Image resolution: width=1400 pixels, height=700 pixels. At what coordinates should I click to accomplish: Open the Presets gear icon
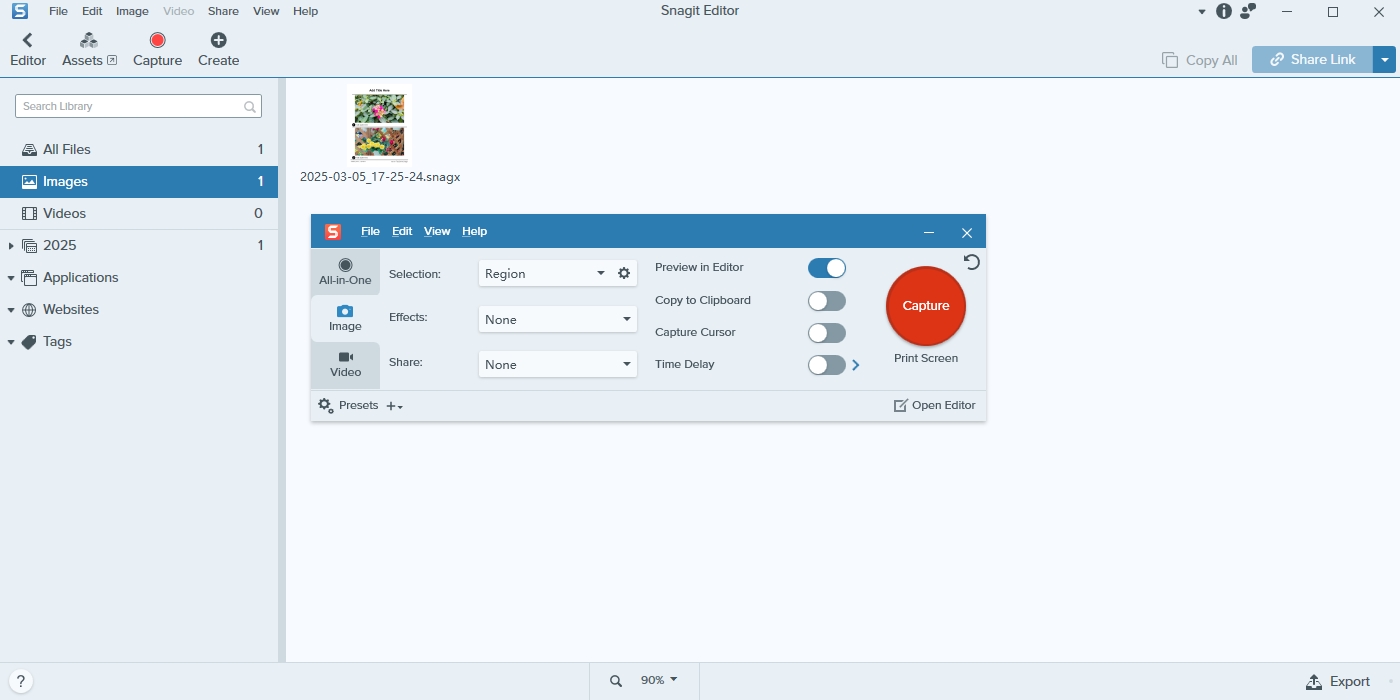coord(326,405)
